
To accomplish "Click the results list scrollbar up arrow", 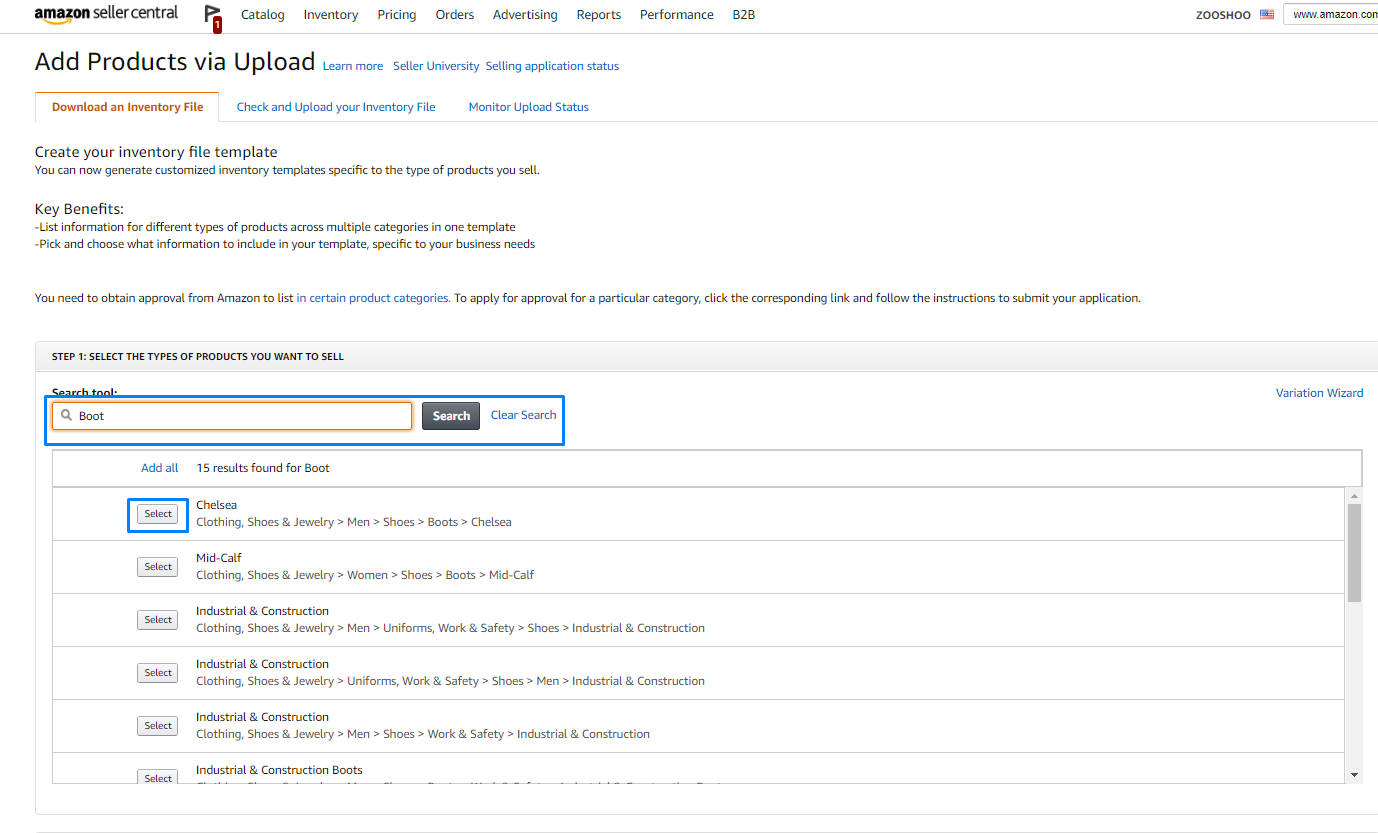I will coord(1355,494).
